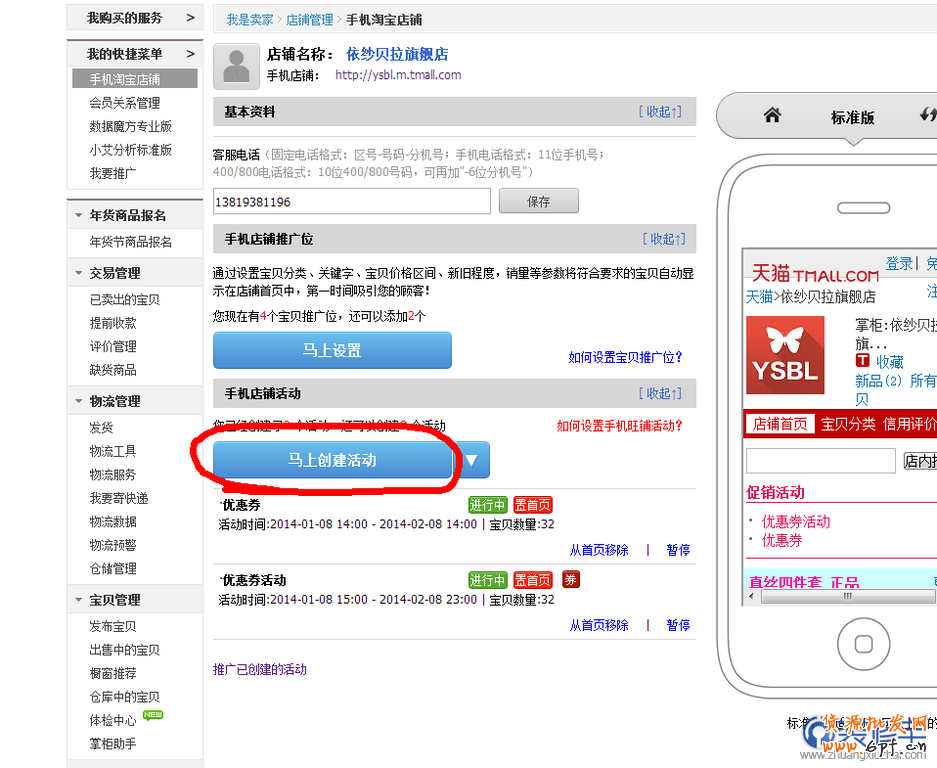Open 如何设置宝贝推广位? help link
This screenshot has height=768, width=937.
[625, 357]
